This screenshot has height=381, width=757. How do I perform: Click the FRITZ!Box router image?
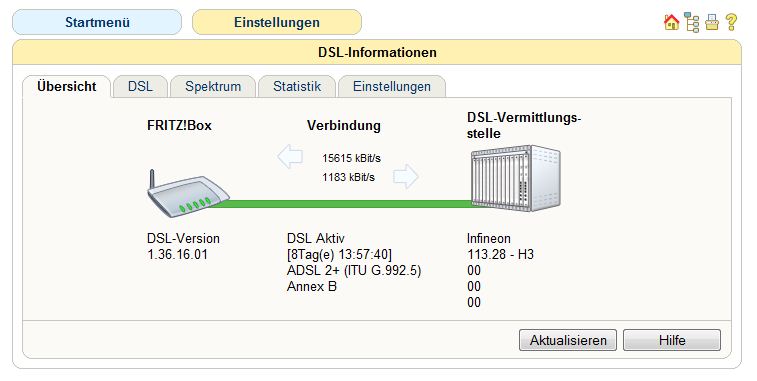click(188, 193)
